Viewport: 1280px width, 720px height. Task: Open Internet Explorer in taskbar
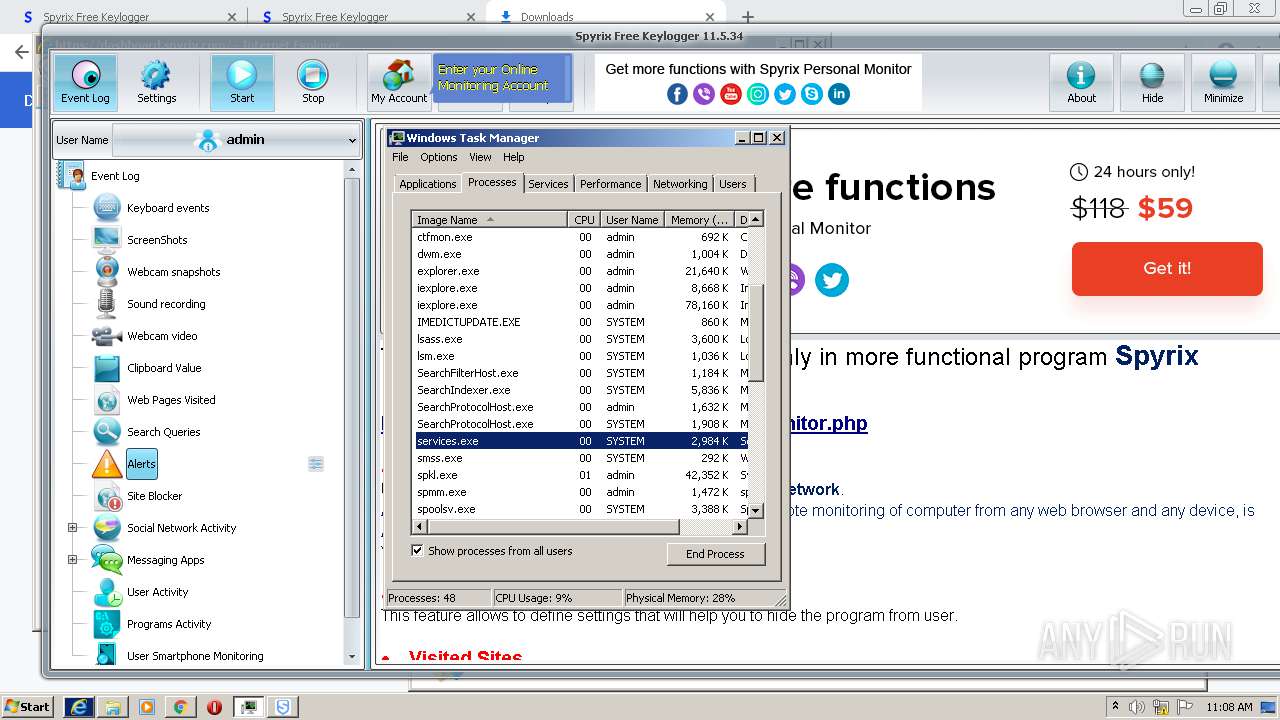pyautogui.click(x=79, y=707)
